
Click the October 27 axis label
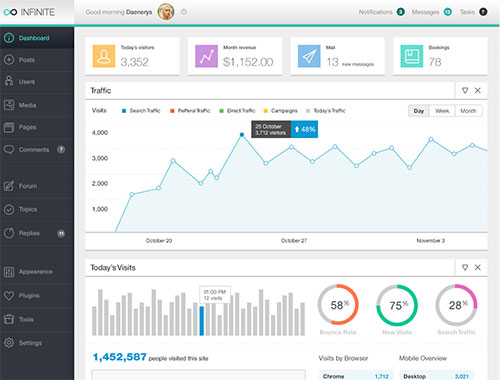click(x=294, y=241)
